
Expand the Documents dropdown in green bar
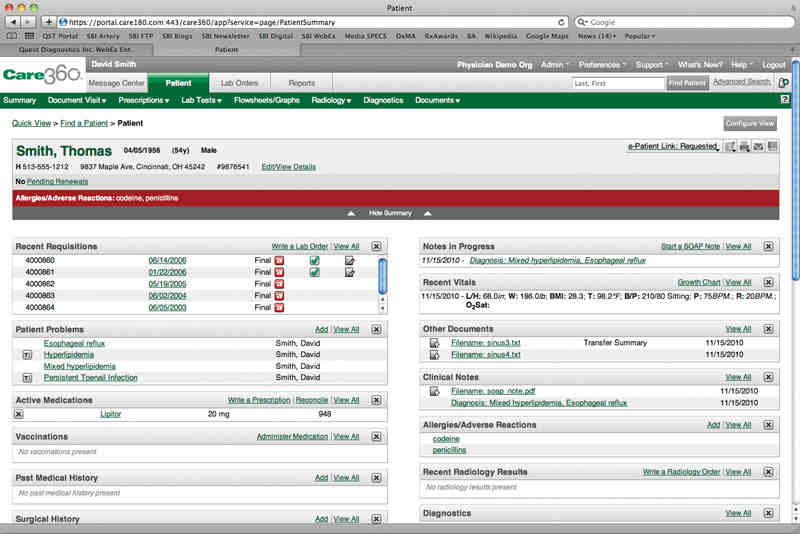[437, 100]
